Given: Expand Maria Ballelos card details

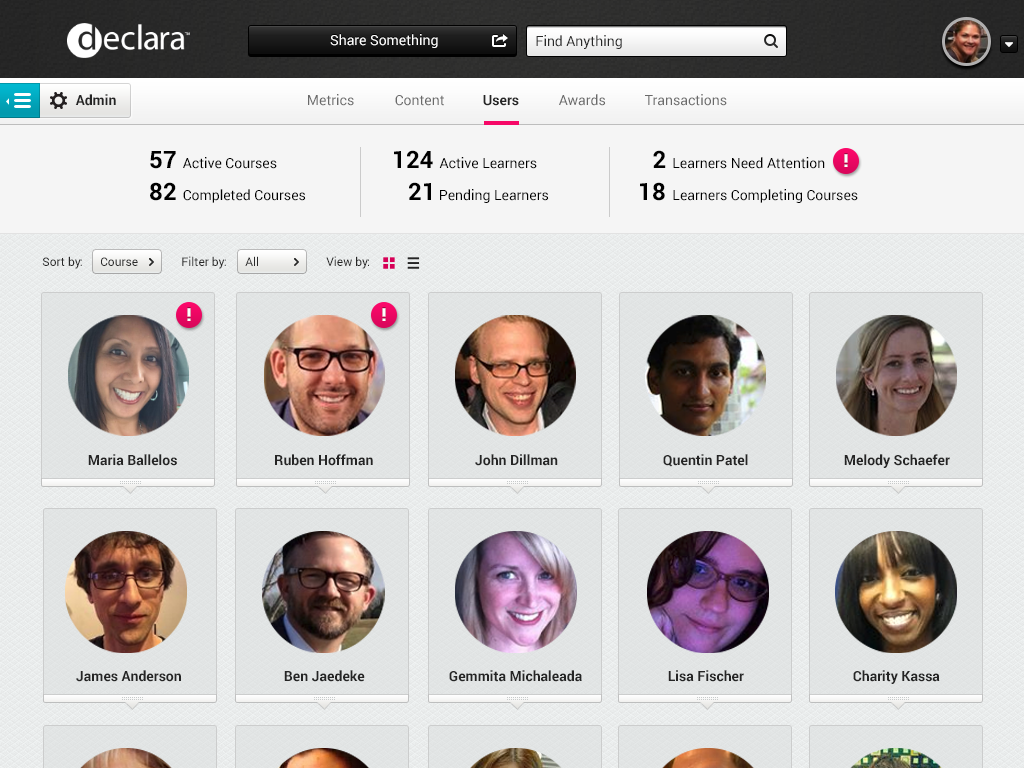Looking at the screenshot, I should pos(130,485).
